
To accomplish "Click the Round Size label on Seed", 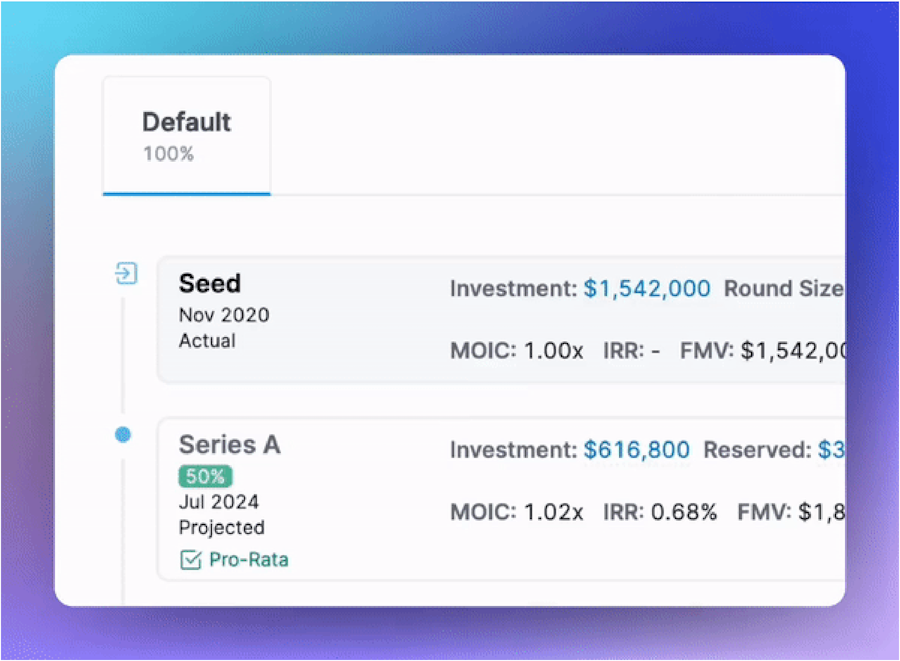I will pos(784,289).
